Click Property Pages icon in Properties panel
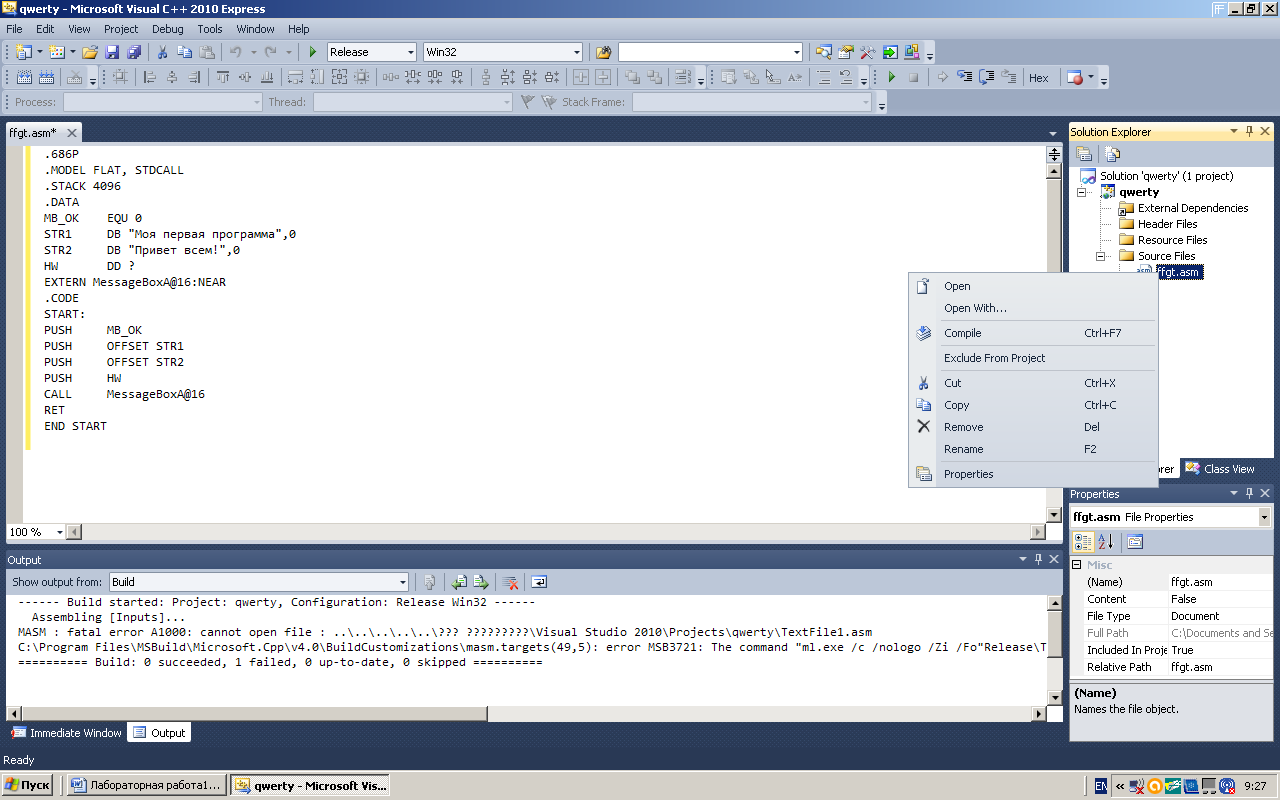This screenshot has width=1280, height=800. click(x=1135, y=542)
